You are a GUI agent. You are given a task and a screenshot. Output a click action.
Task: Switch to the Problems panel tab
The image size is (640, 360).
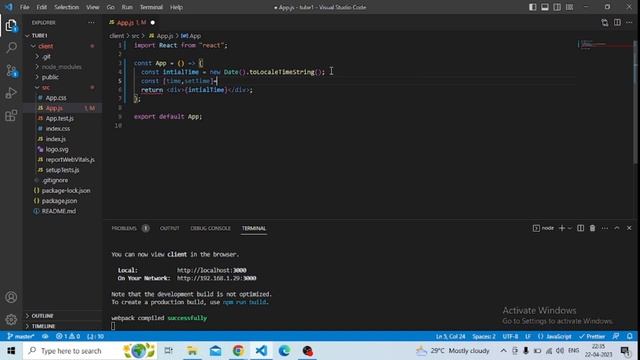point(130,229)
